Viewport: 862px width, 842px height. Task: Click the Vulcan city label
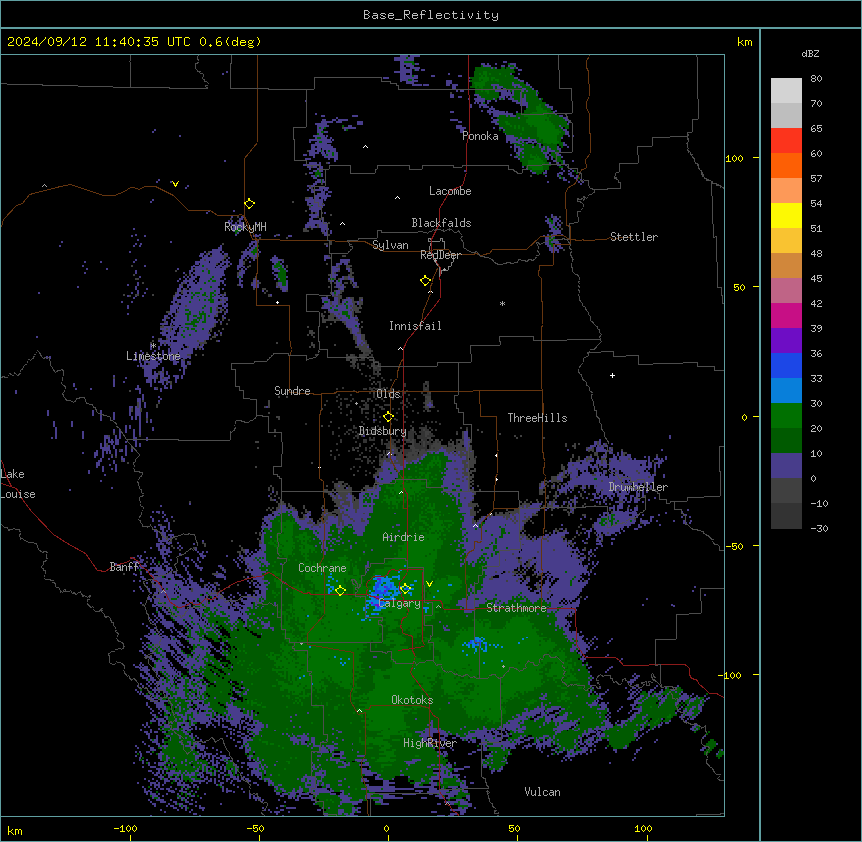[x=543, y=792]
